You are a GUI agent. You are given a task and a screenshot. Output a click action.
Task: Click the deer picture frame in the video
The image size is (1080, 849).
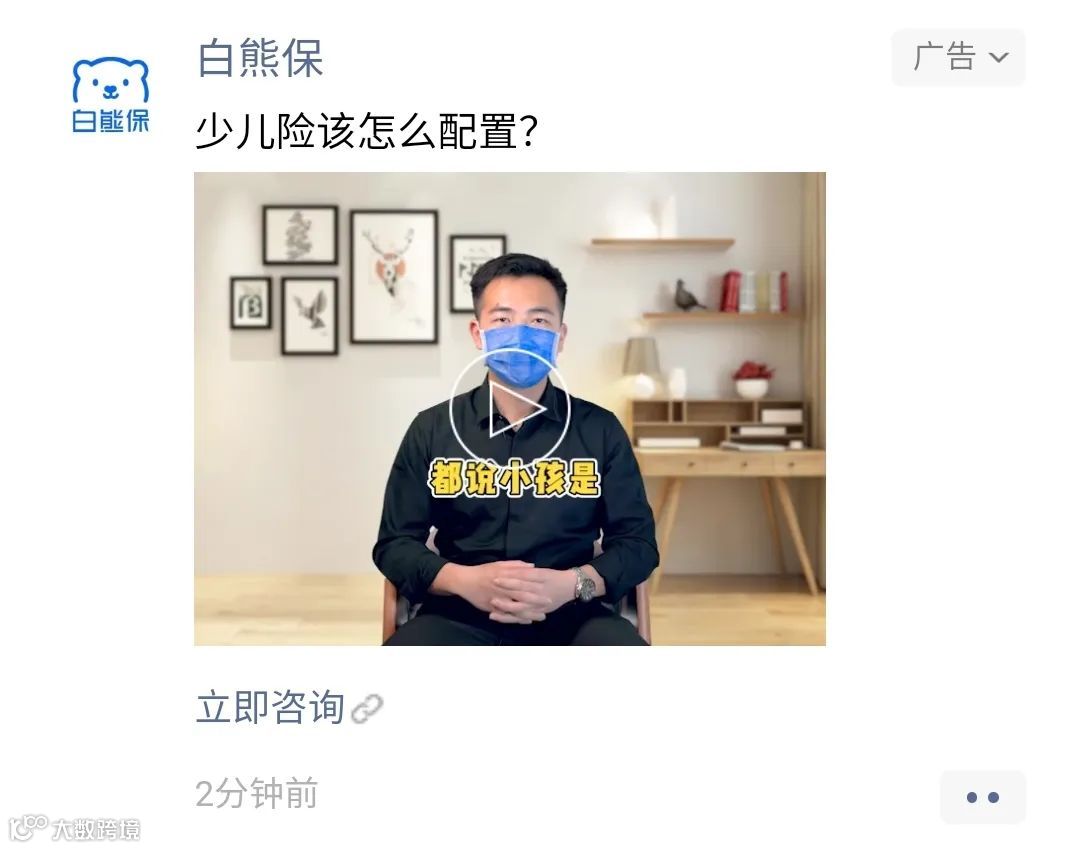pos(394,276)
